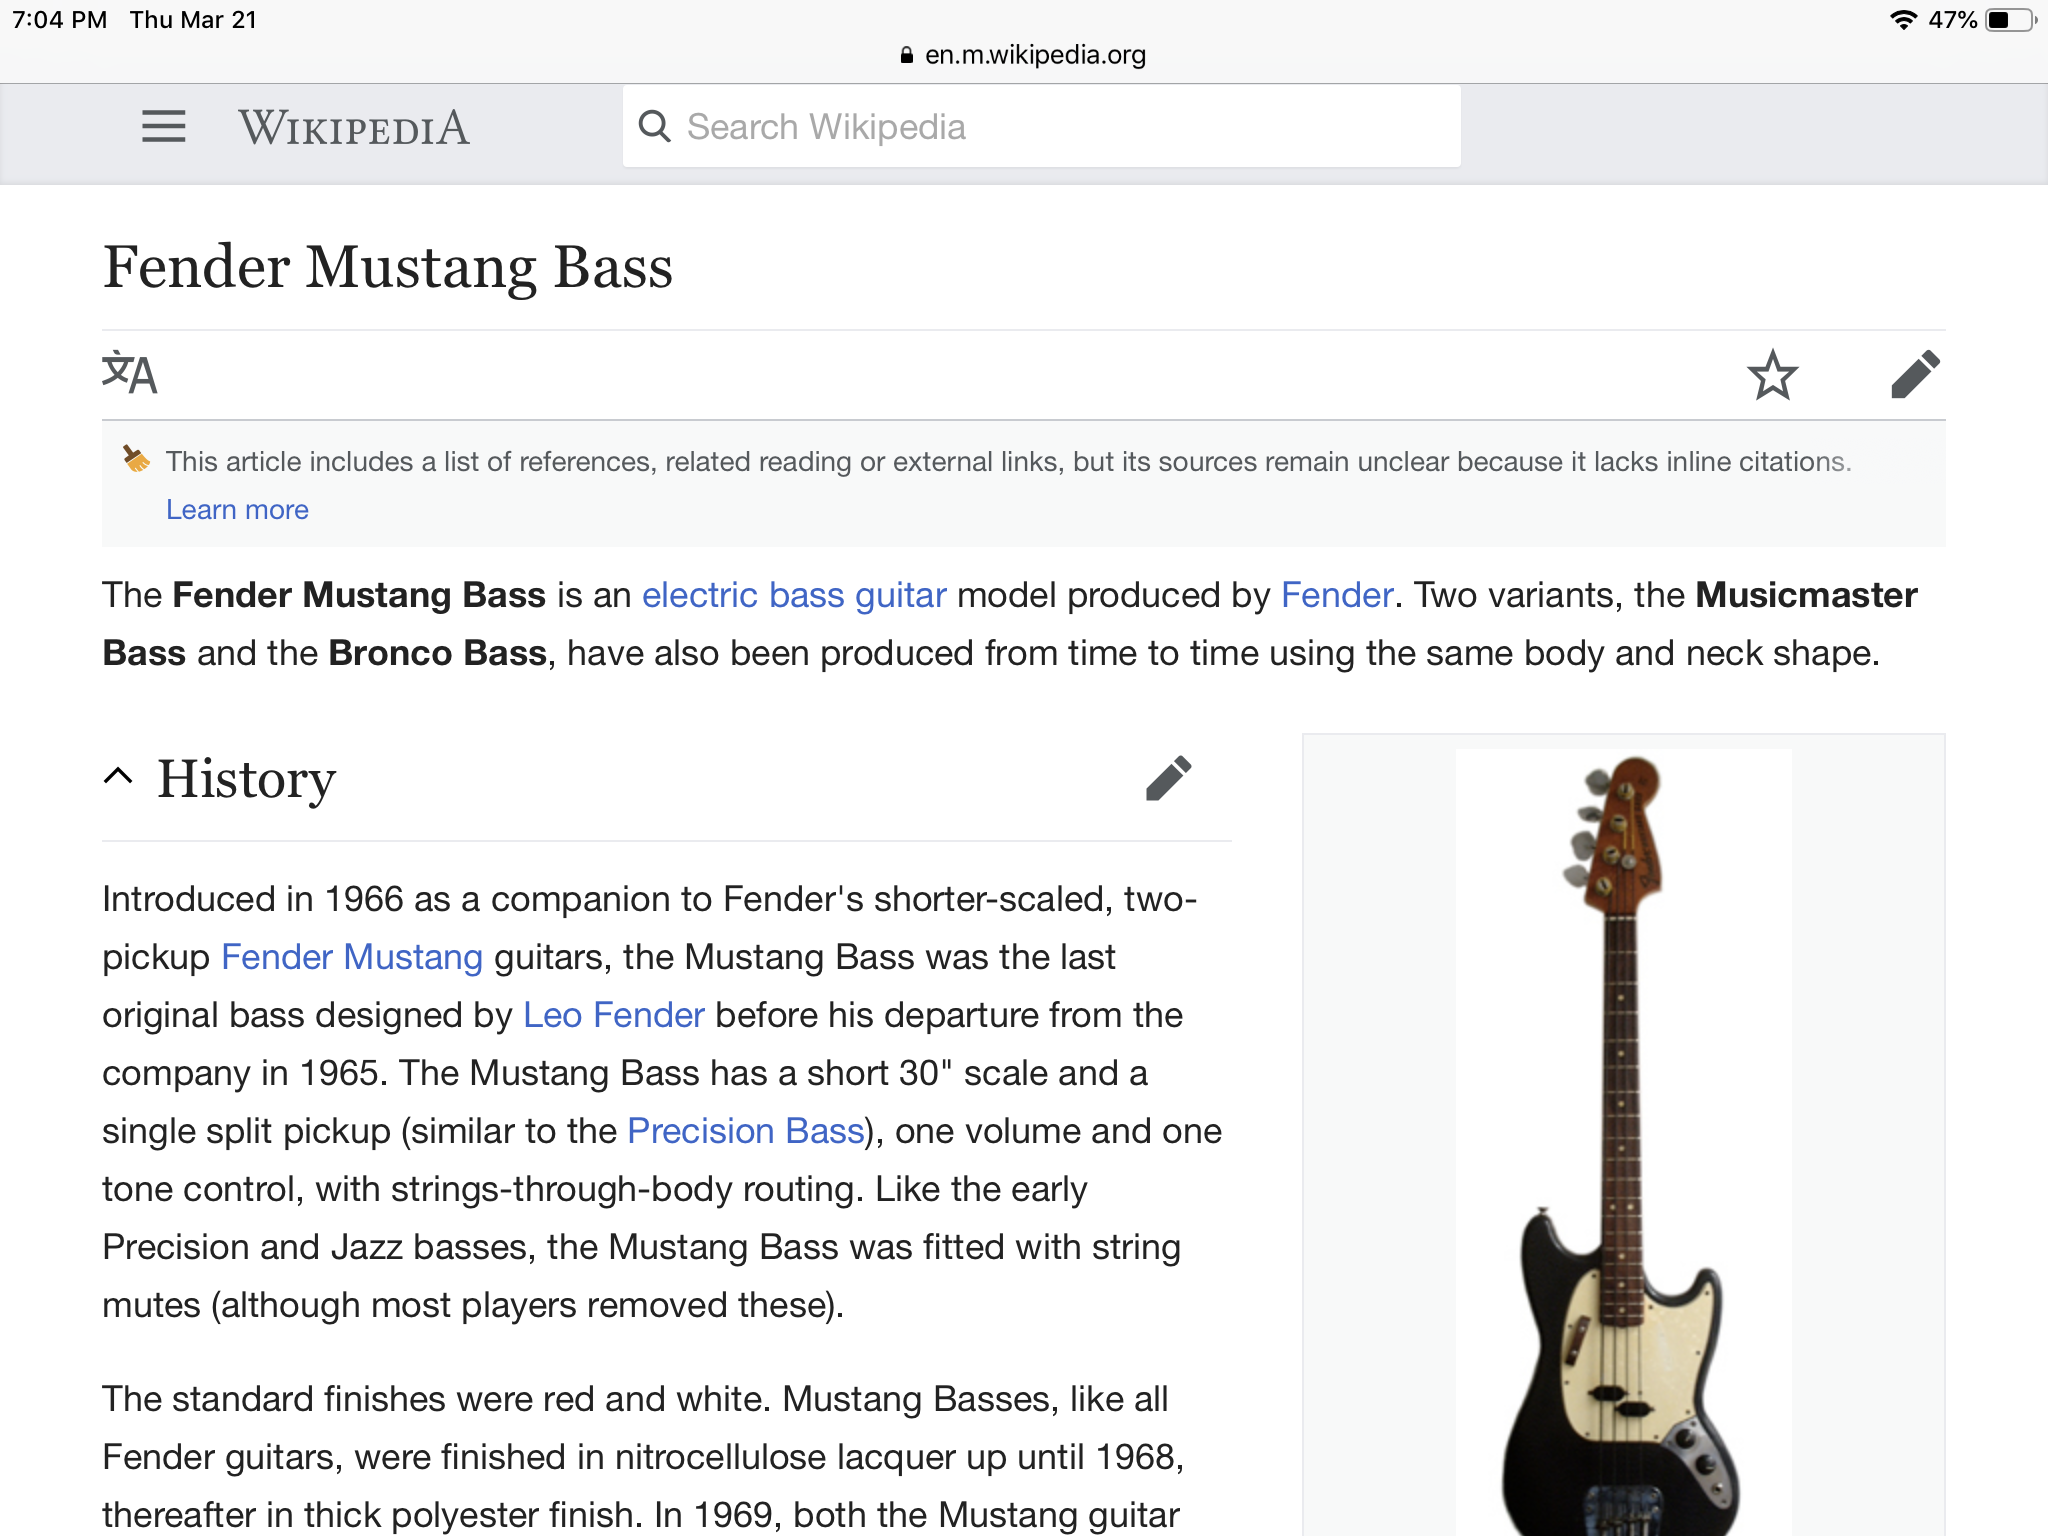
Task: Click the search magnifier icon
Action: tap(655, 127)
